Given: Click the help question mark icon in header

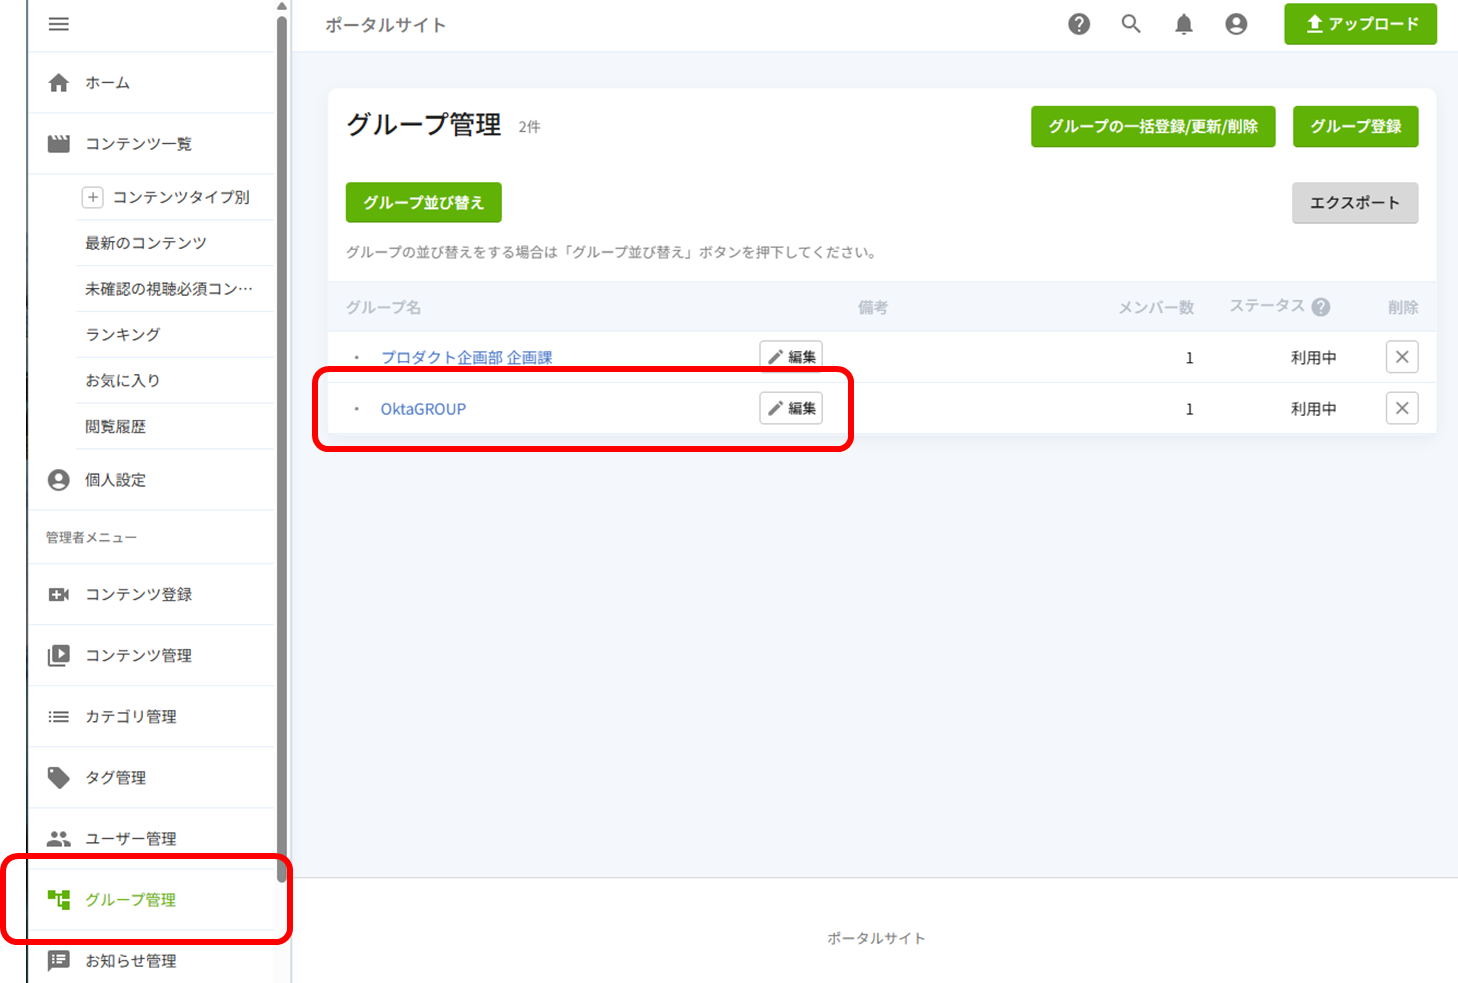Looking at the screenshot, I should pos(1079,24).
